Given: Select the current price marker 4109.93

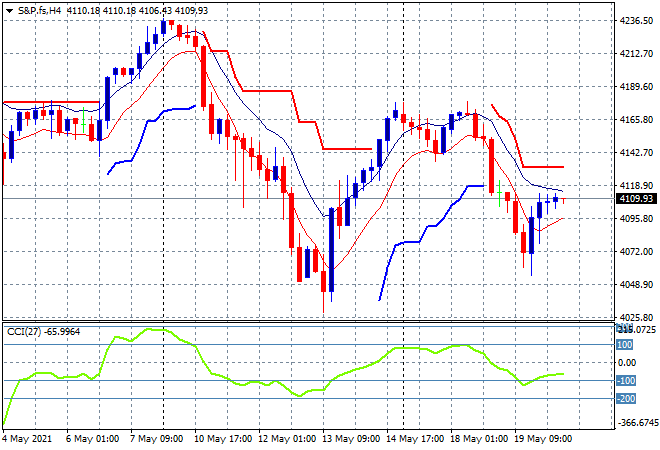Looking at the screenshot, I should [636, 198].
